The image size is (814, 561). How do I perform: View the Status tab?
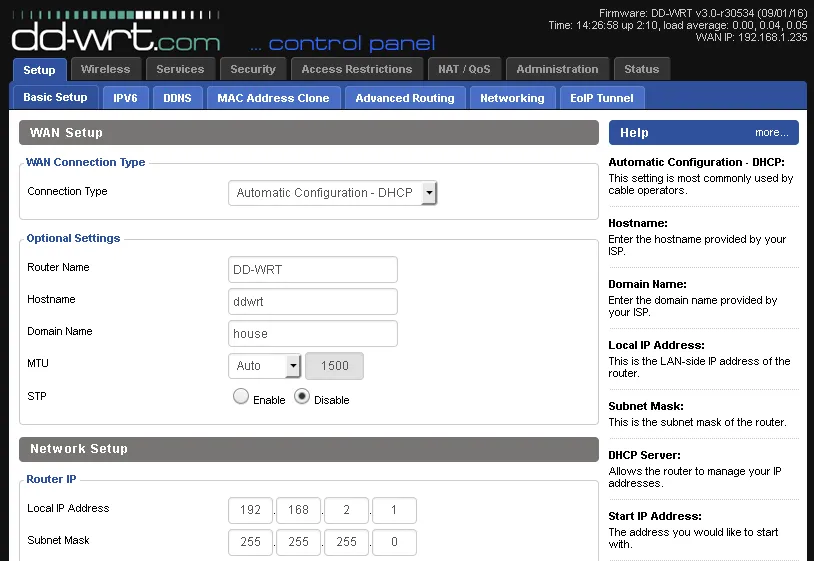[641, 69]
